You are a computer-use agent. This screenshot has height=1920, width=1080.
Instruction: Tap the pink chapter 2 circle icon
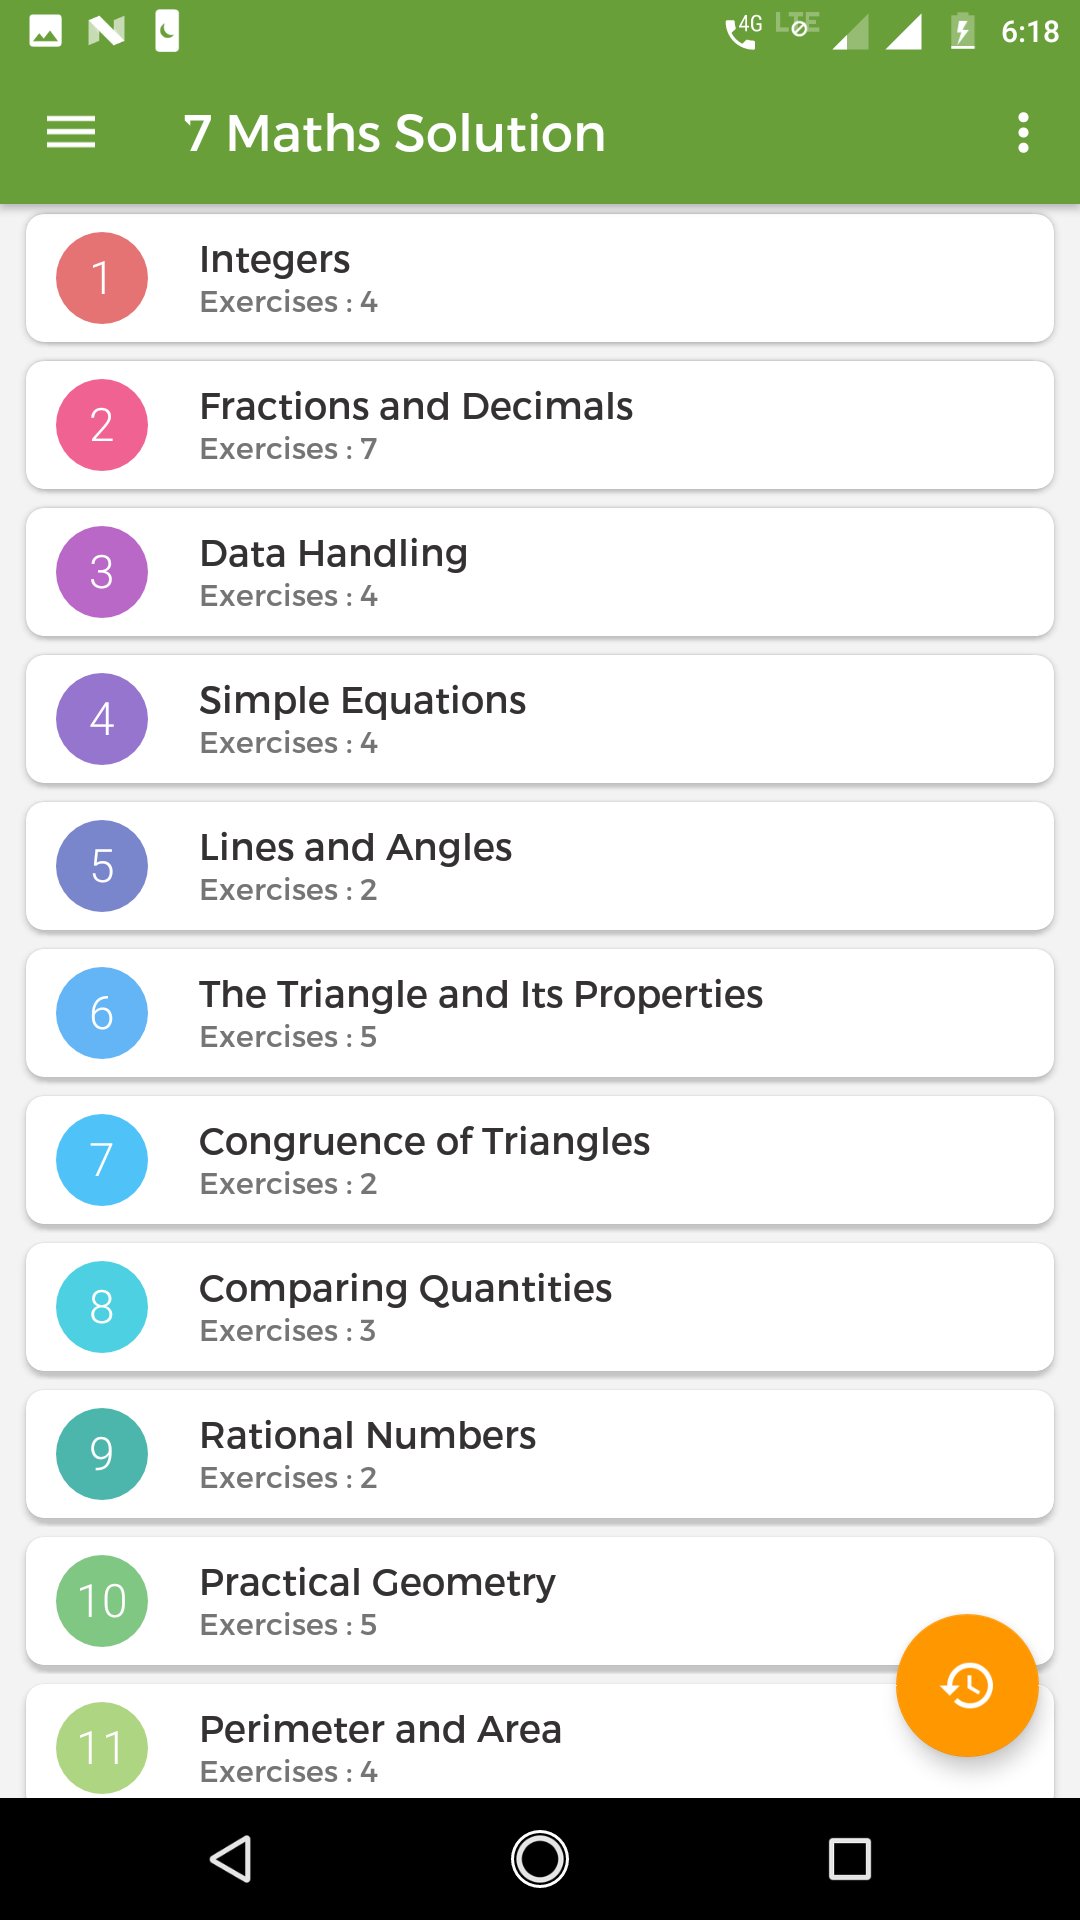102,425
